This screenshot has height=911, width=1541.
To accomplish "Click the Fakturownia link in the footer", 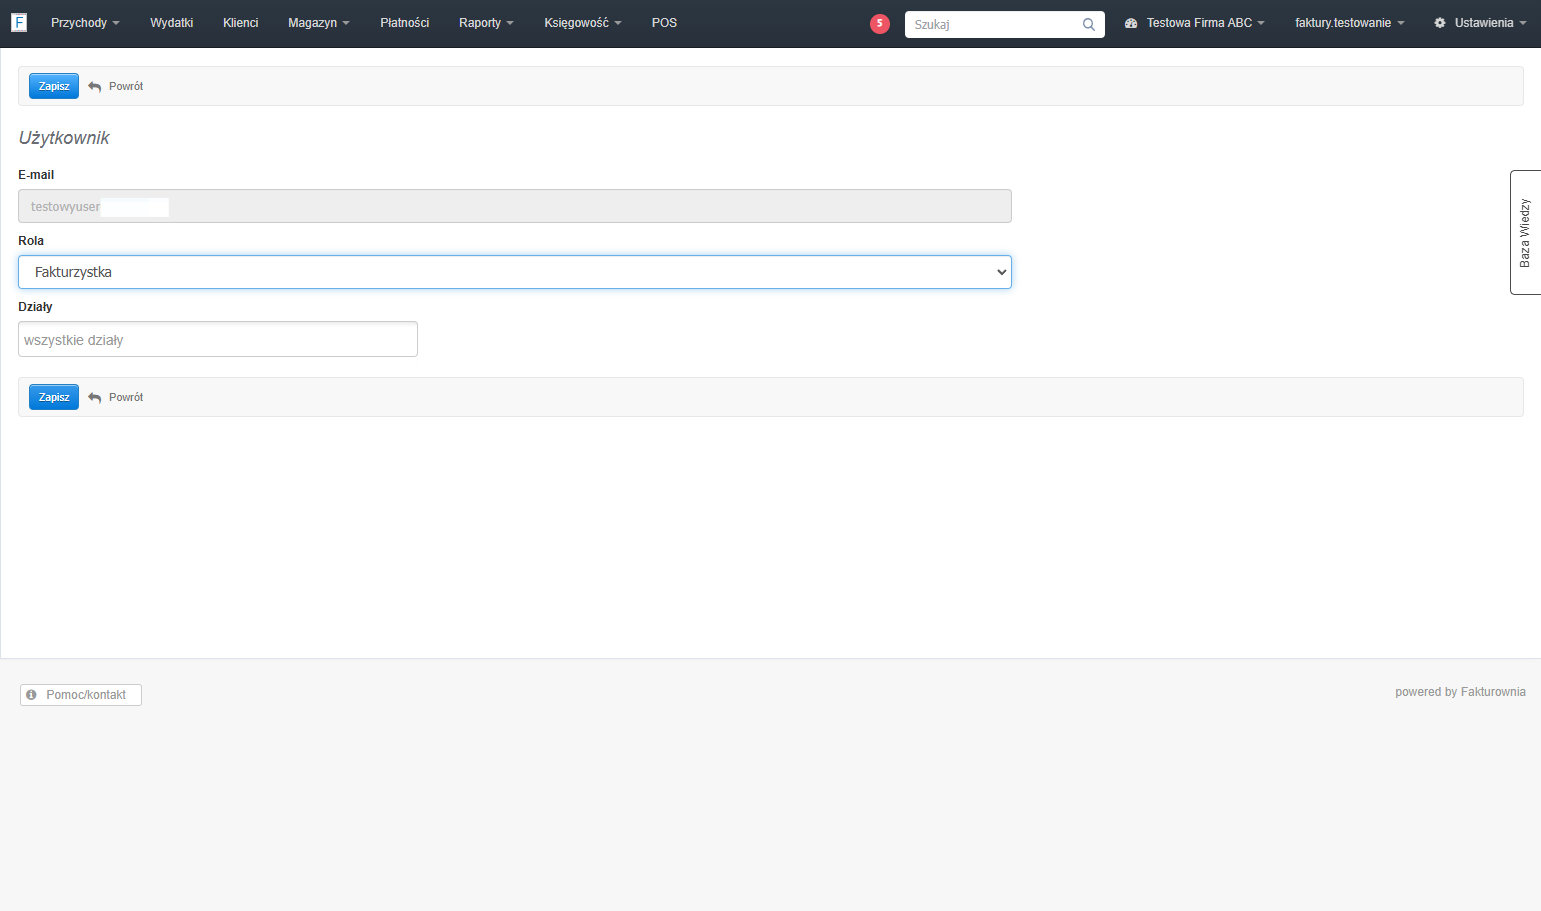I will click(x=1493, y=692).
